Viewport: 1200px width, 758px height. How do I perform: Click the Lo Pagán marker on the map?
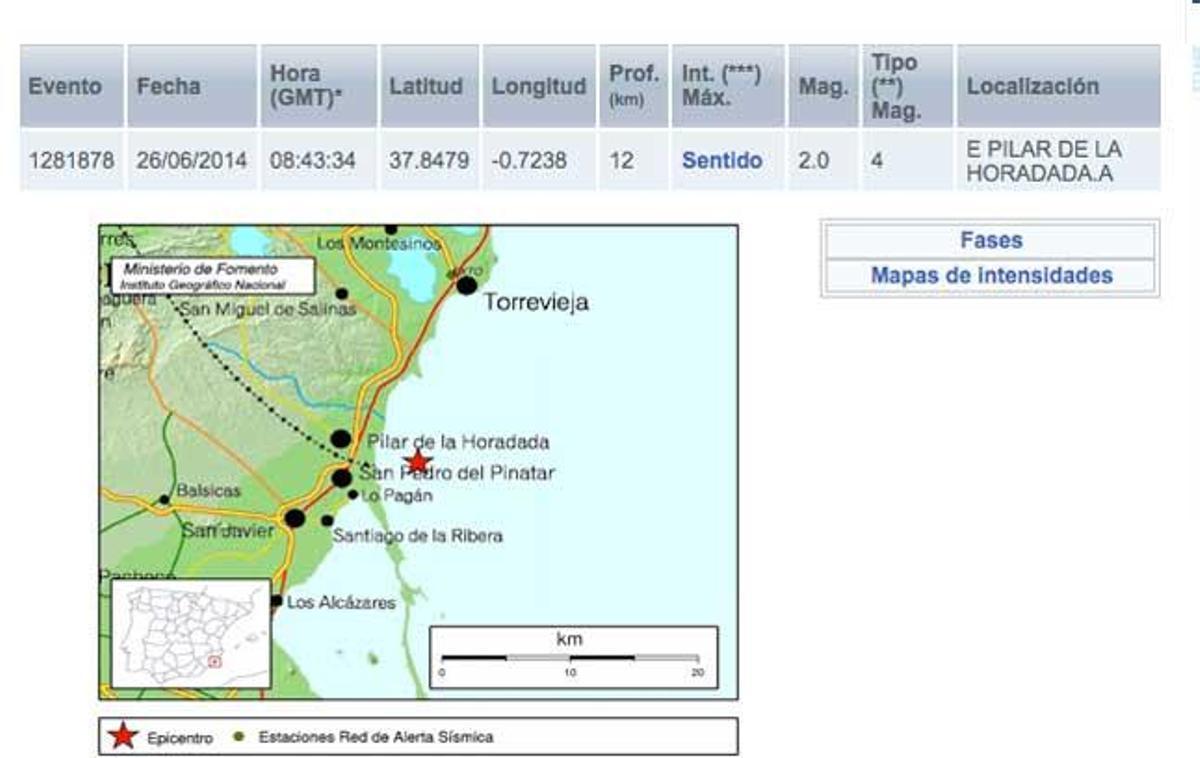(352, 494)
